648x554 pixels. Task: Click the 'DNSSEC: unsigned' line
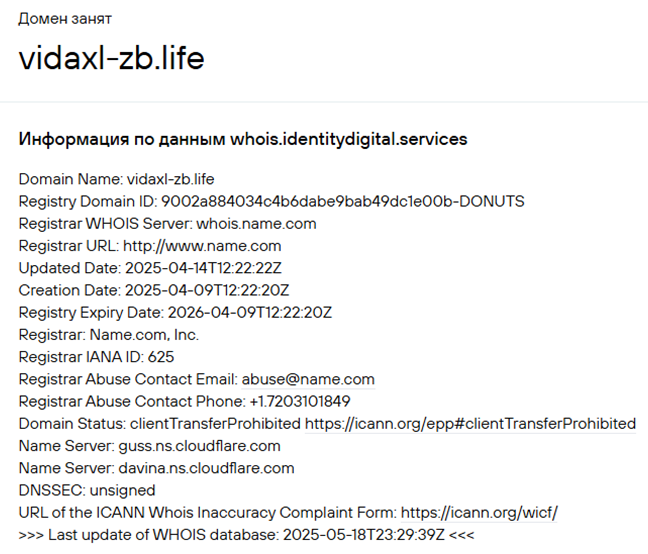[x=87, y=490]
